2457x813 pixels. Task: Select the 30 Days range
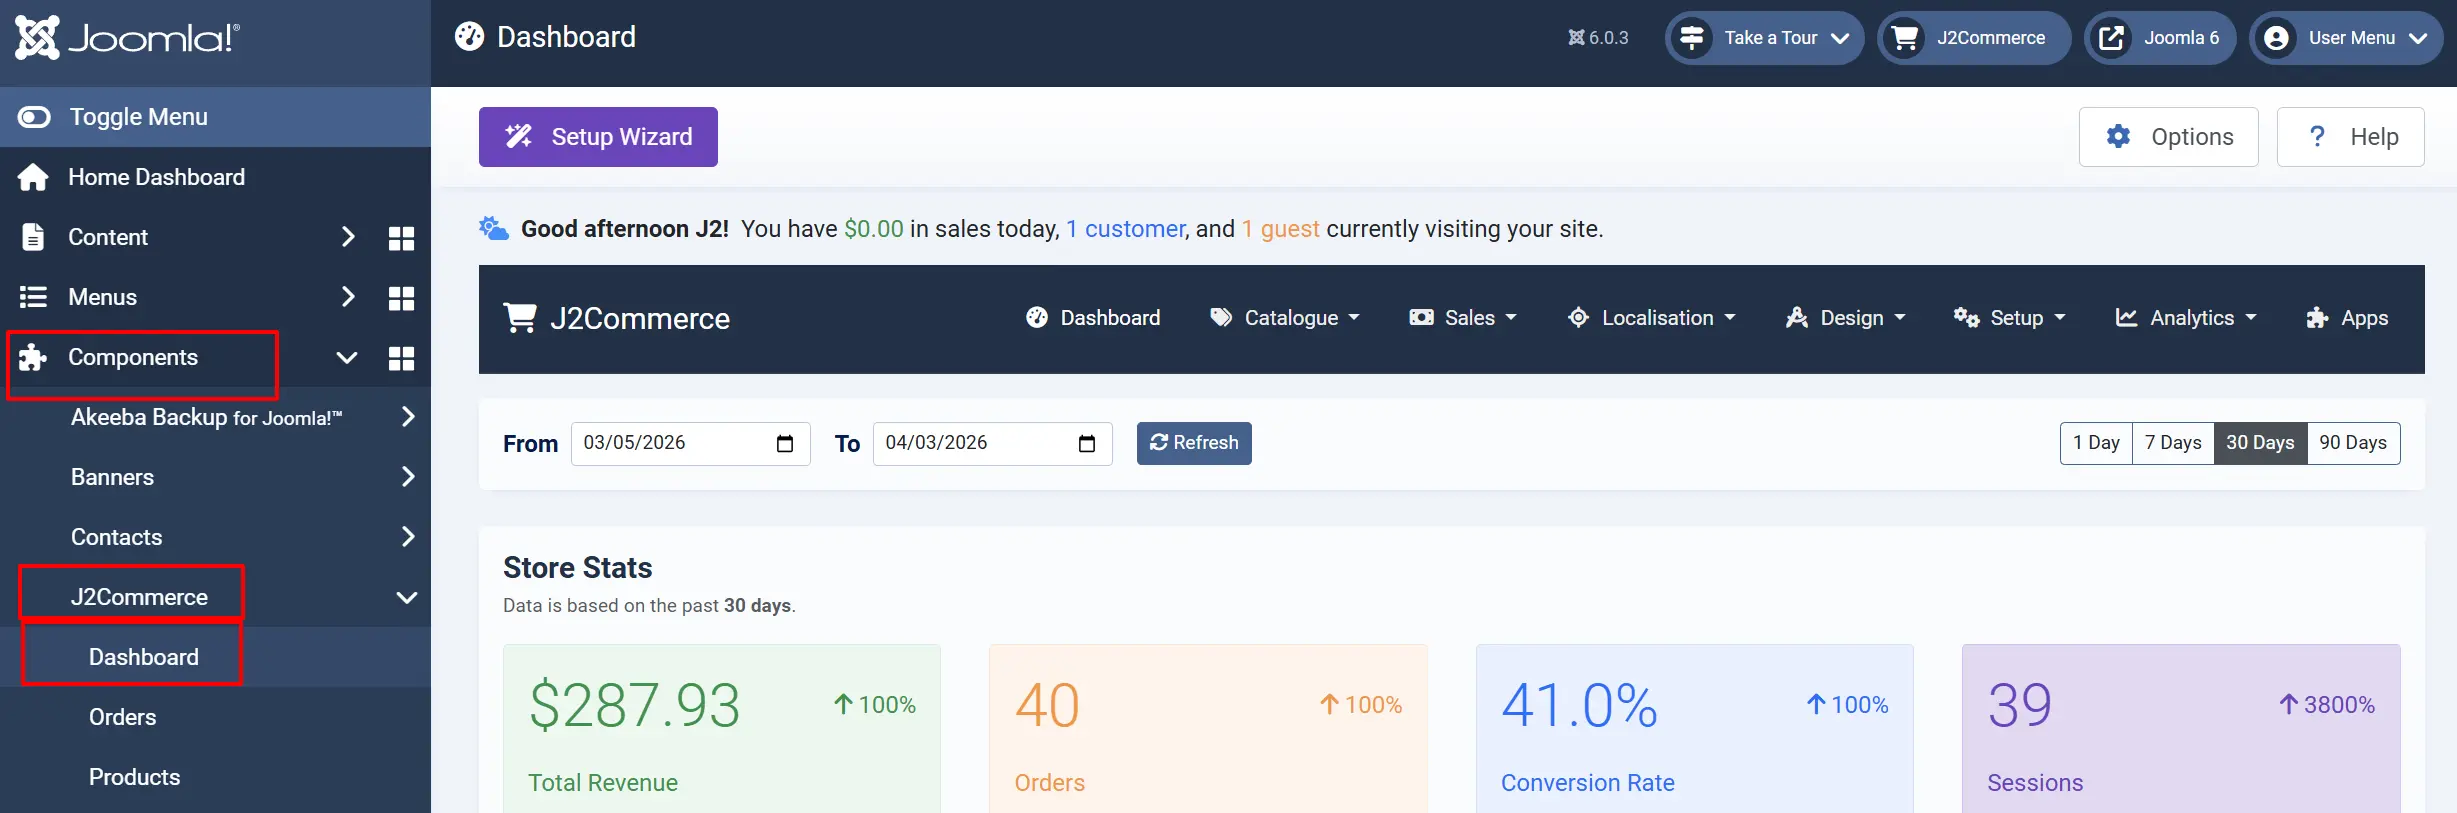(x=2260, y=443)
